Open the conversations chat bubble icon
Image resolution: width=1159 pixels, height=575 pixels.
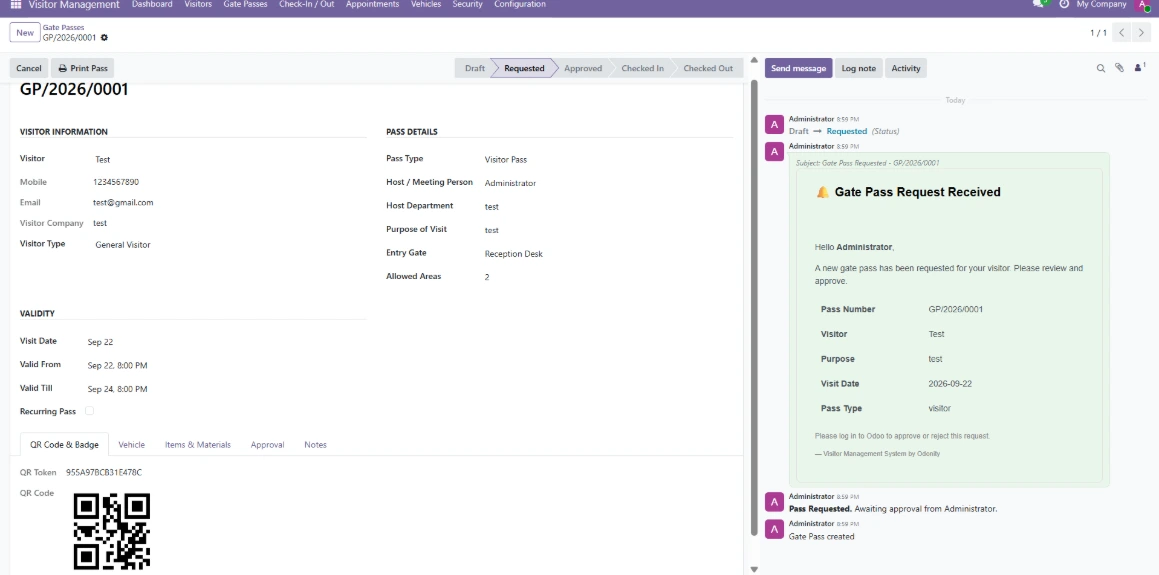[1040, 4]
